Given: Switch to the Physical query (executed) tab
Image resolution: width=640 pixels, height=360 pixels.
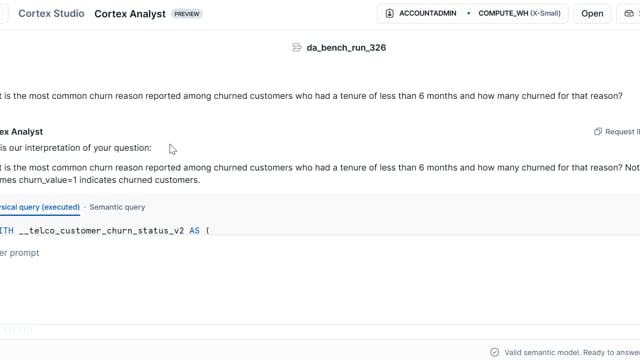Looking at the screenshot, I should (x=40, y=207).
